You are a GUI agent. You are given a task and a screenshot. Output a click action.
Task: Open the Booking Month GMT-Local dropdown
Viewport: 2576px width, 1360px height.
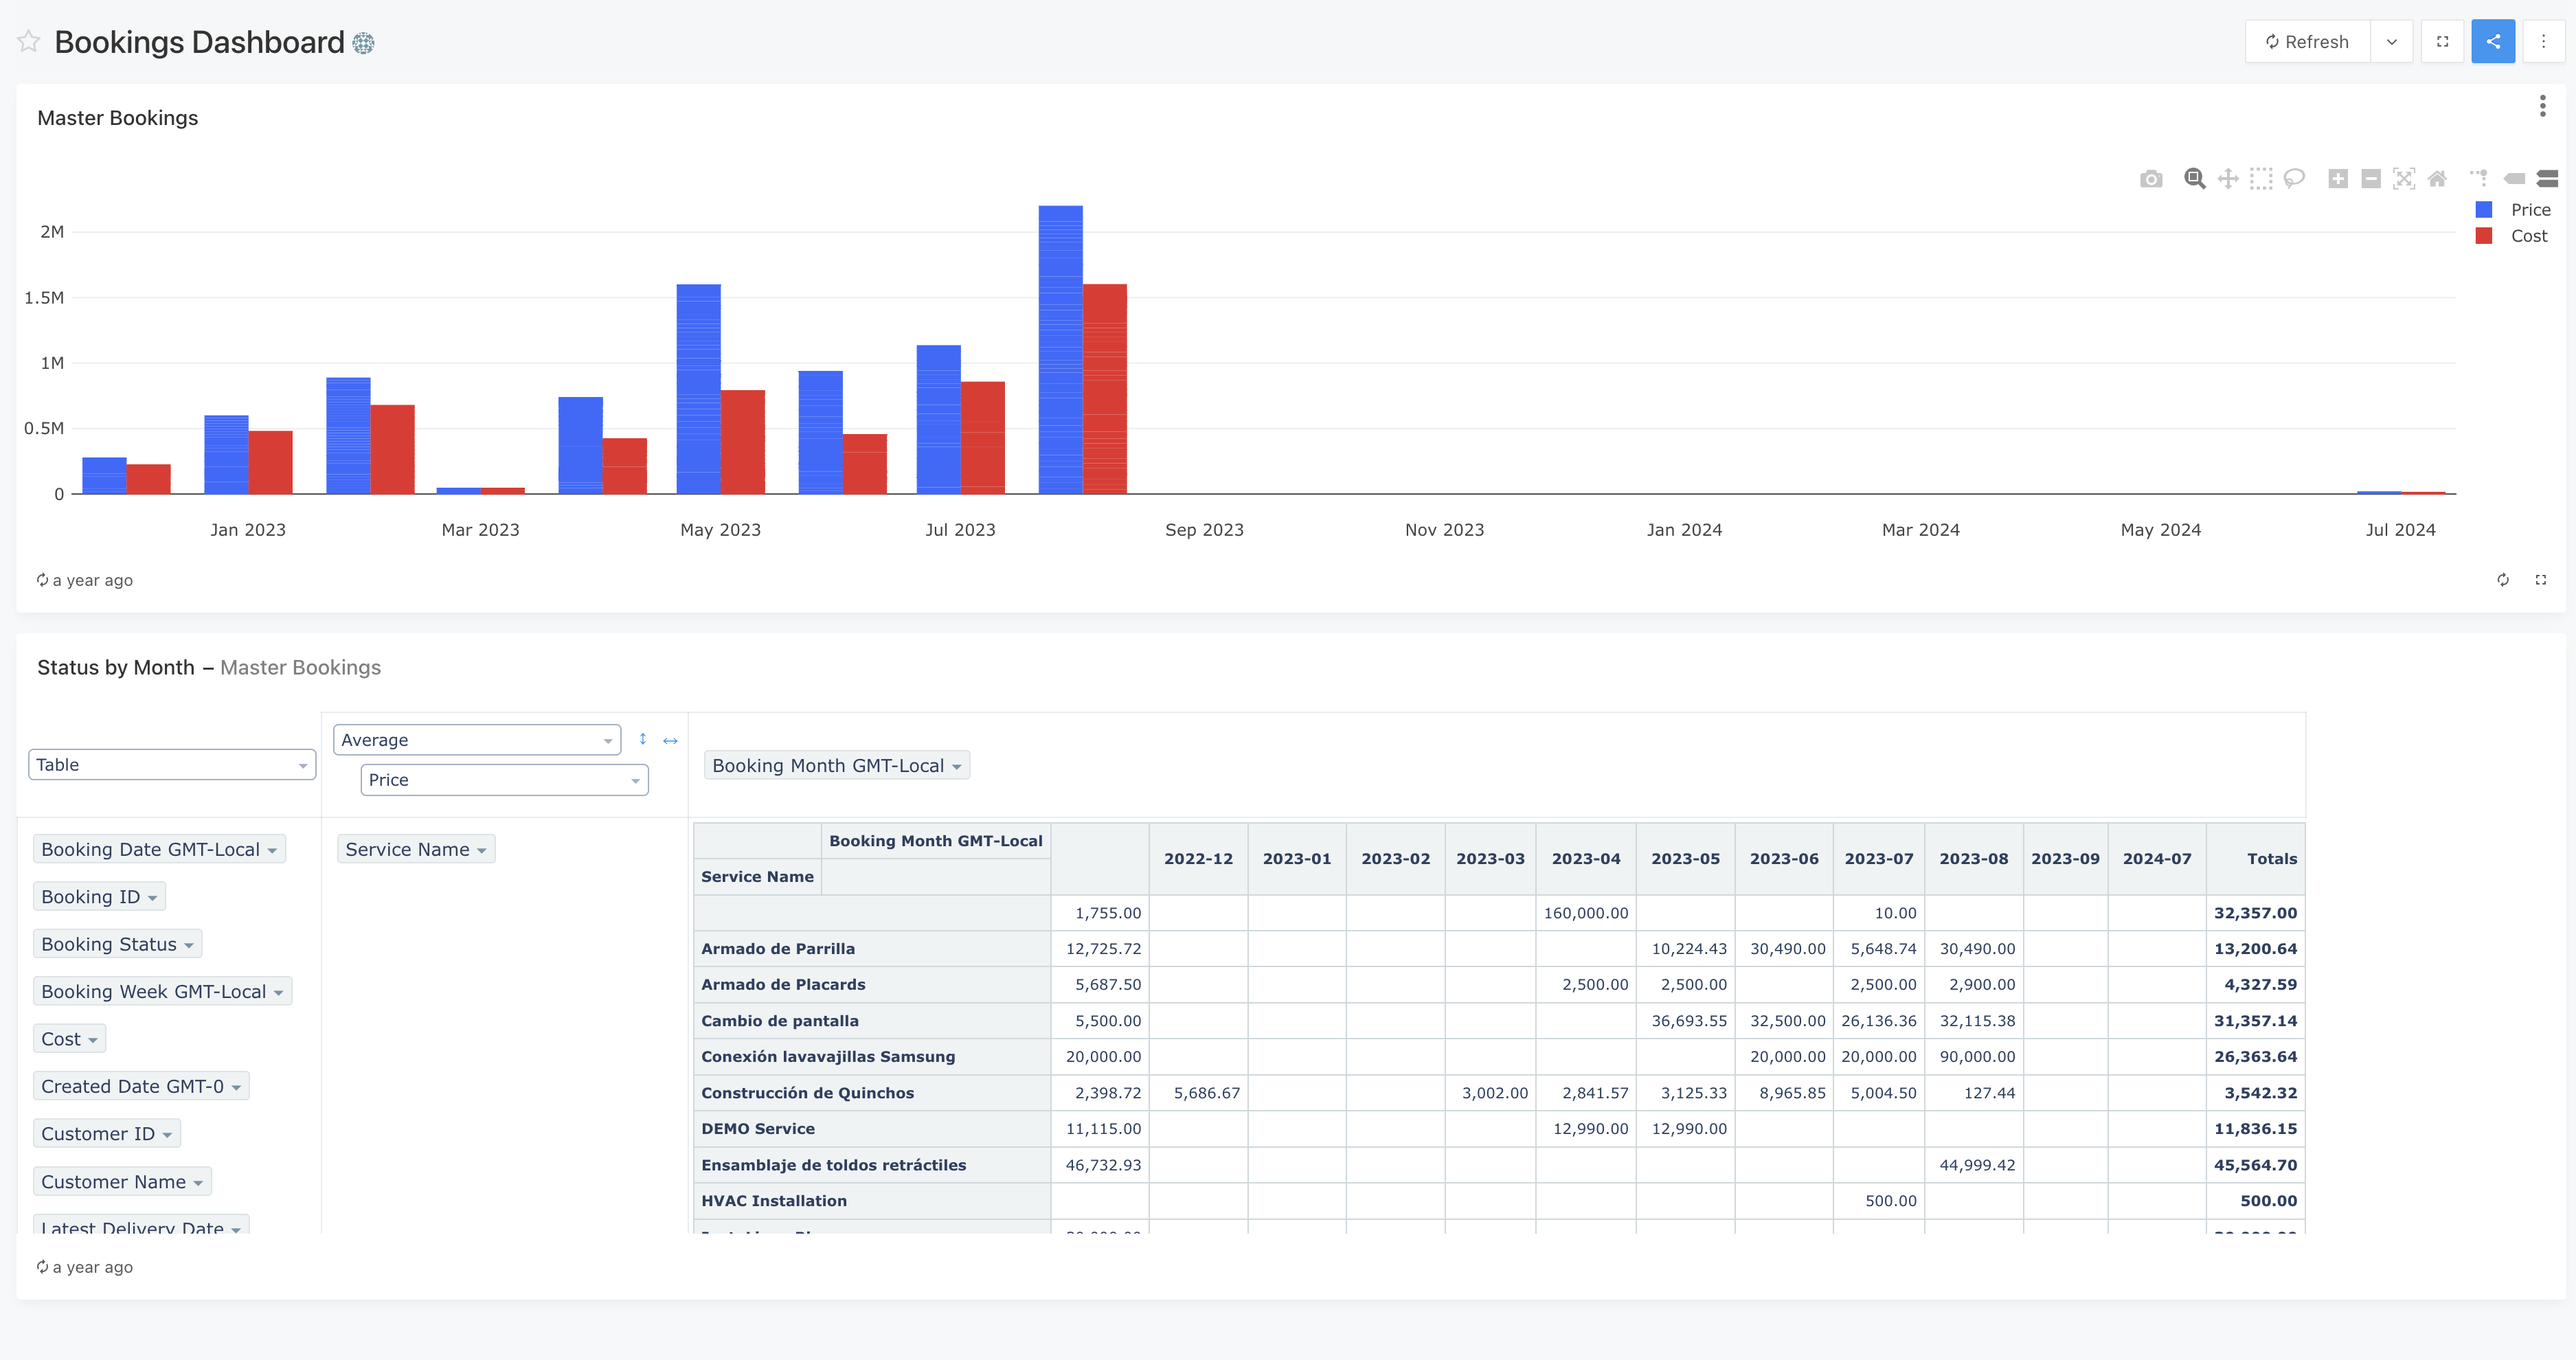click(x=836, y=765)
